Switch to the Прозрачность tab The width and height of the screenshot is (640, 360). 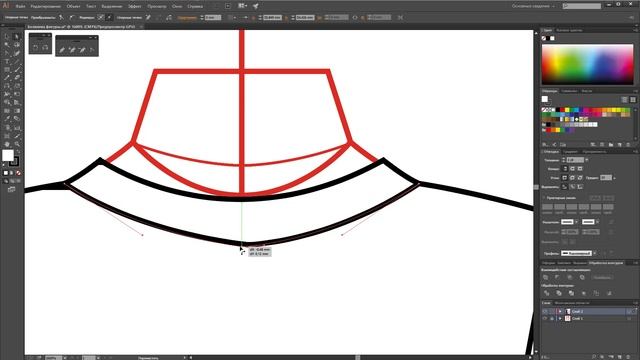(594, 152)
